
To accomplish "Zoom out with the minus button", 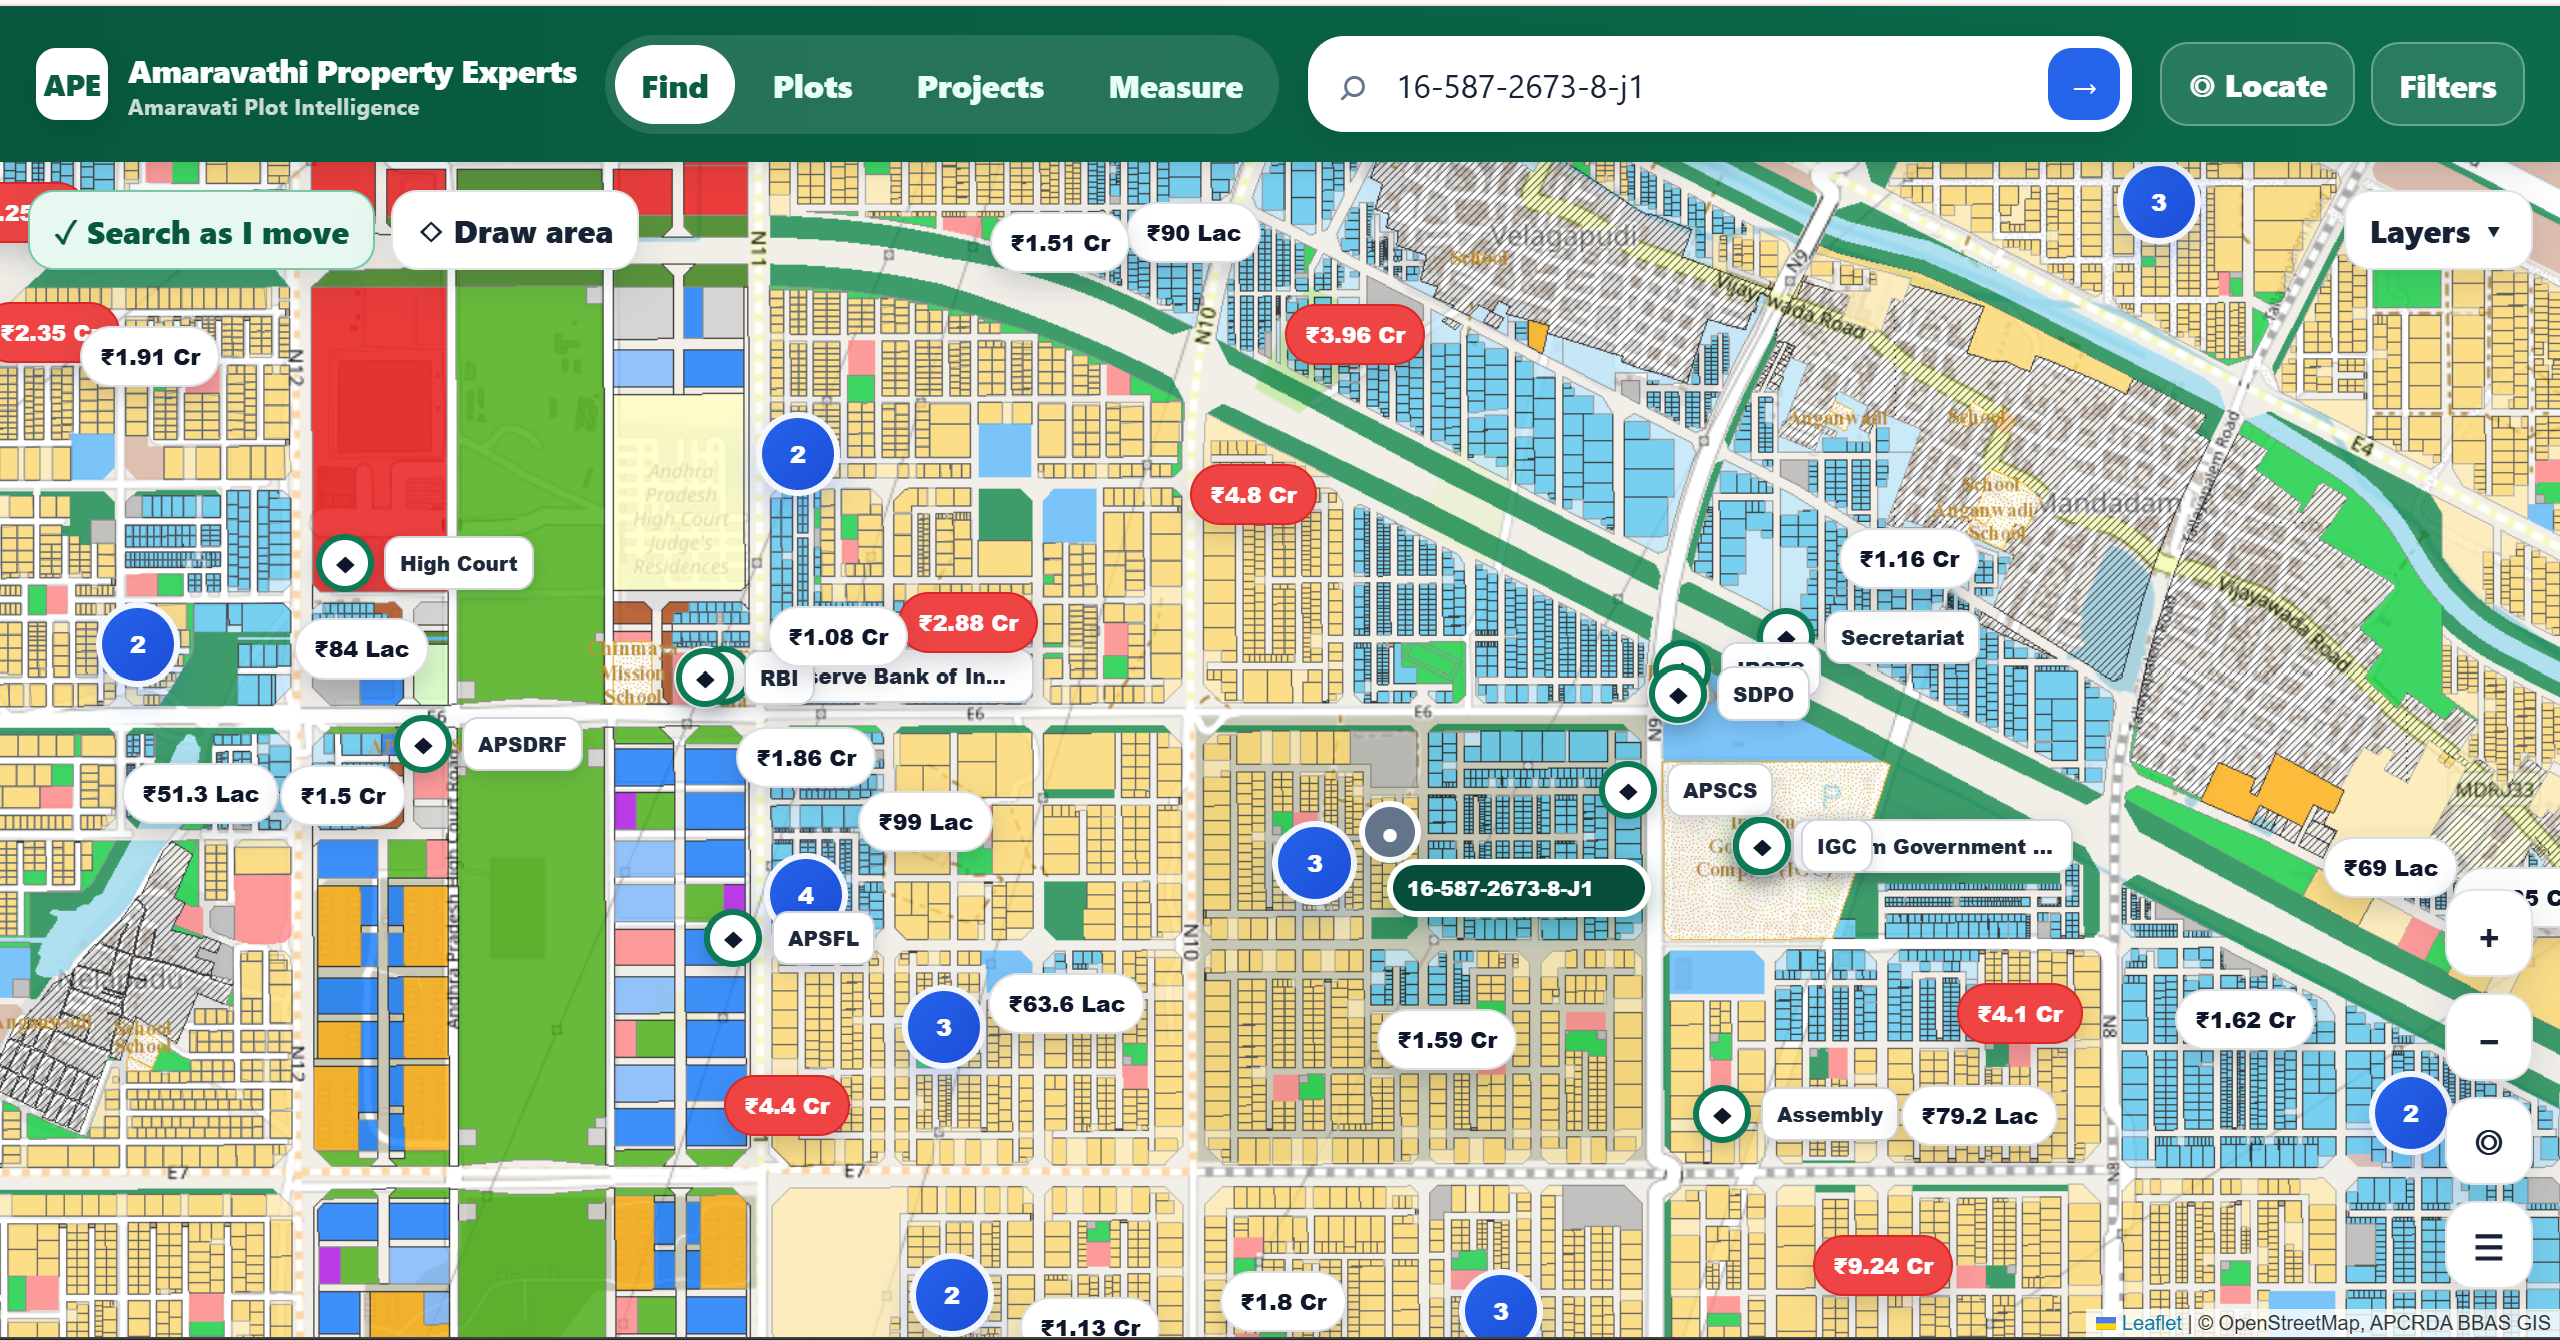I will pyautogui.click(x=2488, y=1041).
